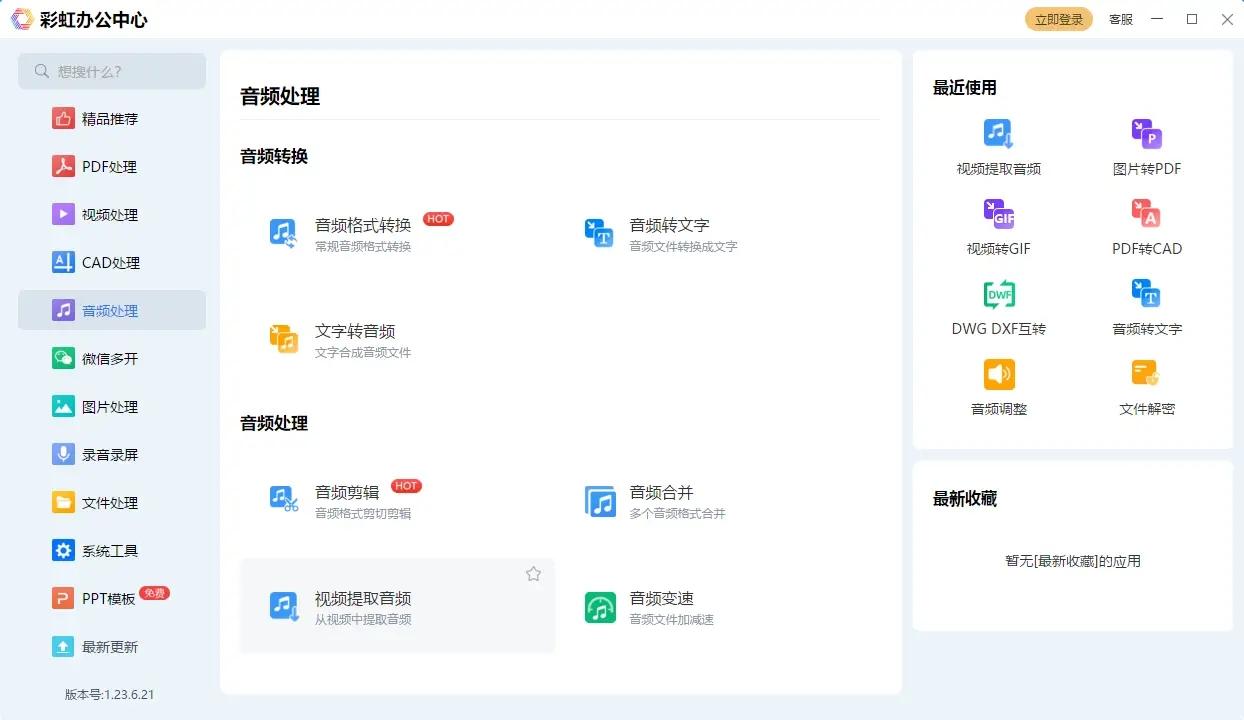Click recent 音频调整 speaker icon
This screenshot has height=720, width=1244.
(x=998, y=374)
